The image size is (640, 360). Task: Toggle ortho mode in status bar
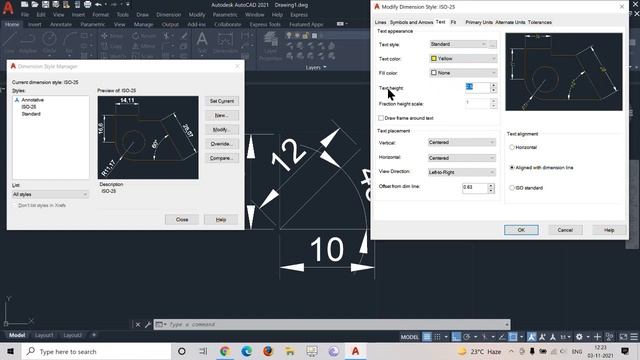point(456,336)
